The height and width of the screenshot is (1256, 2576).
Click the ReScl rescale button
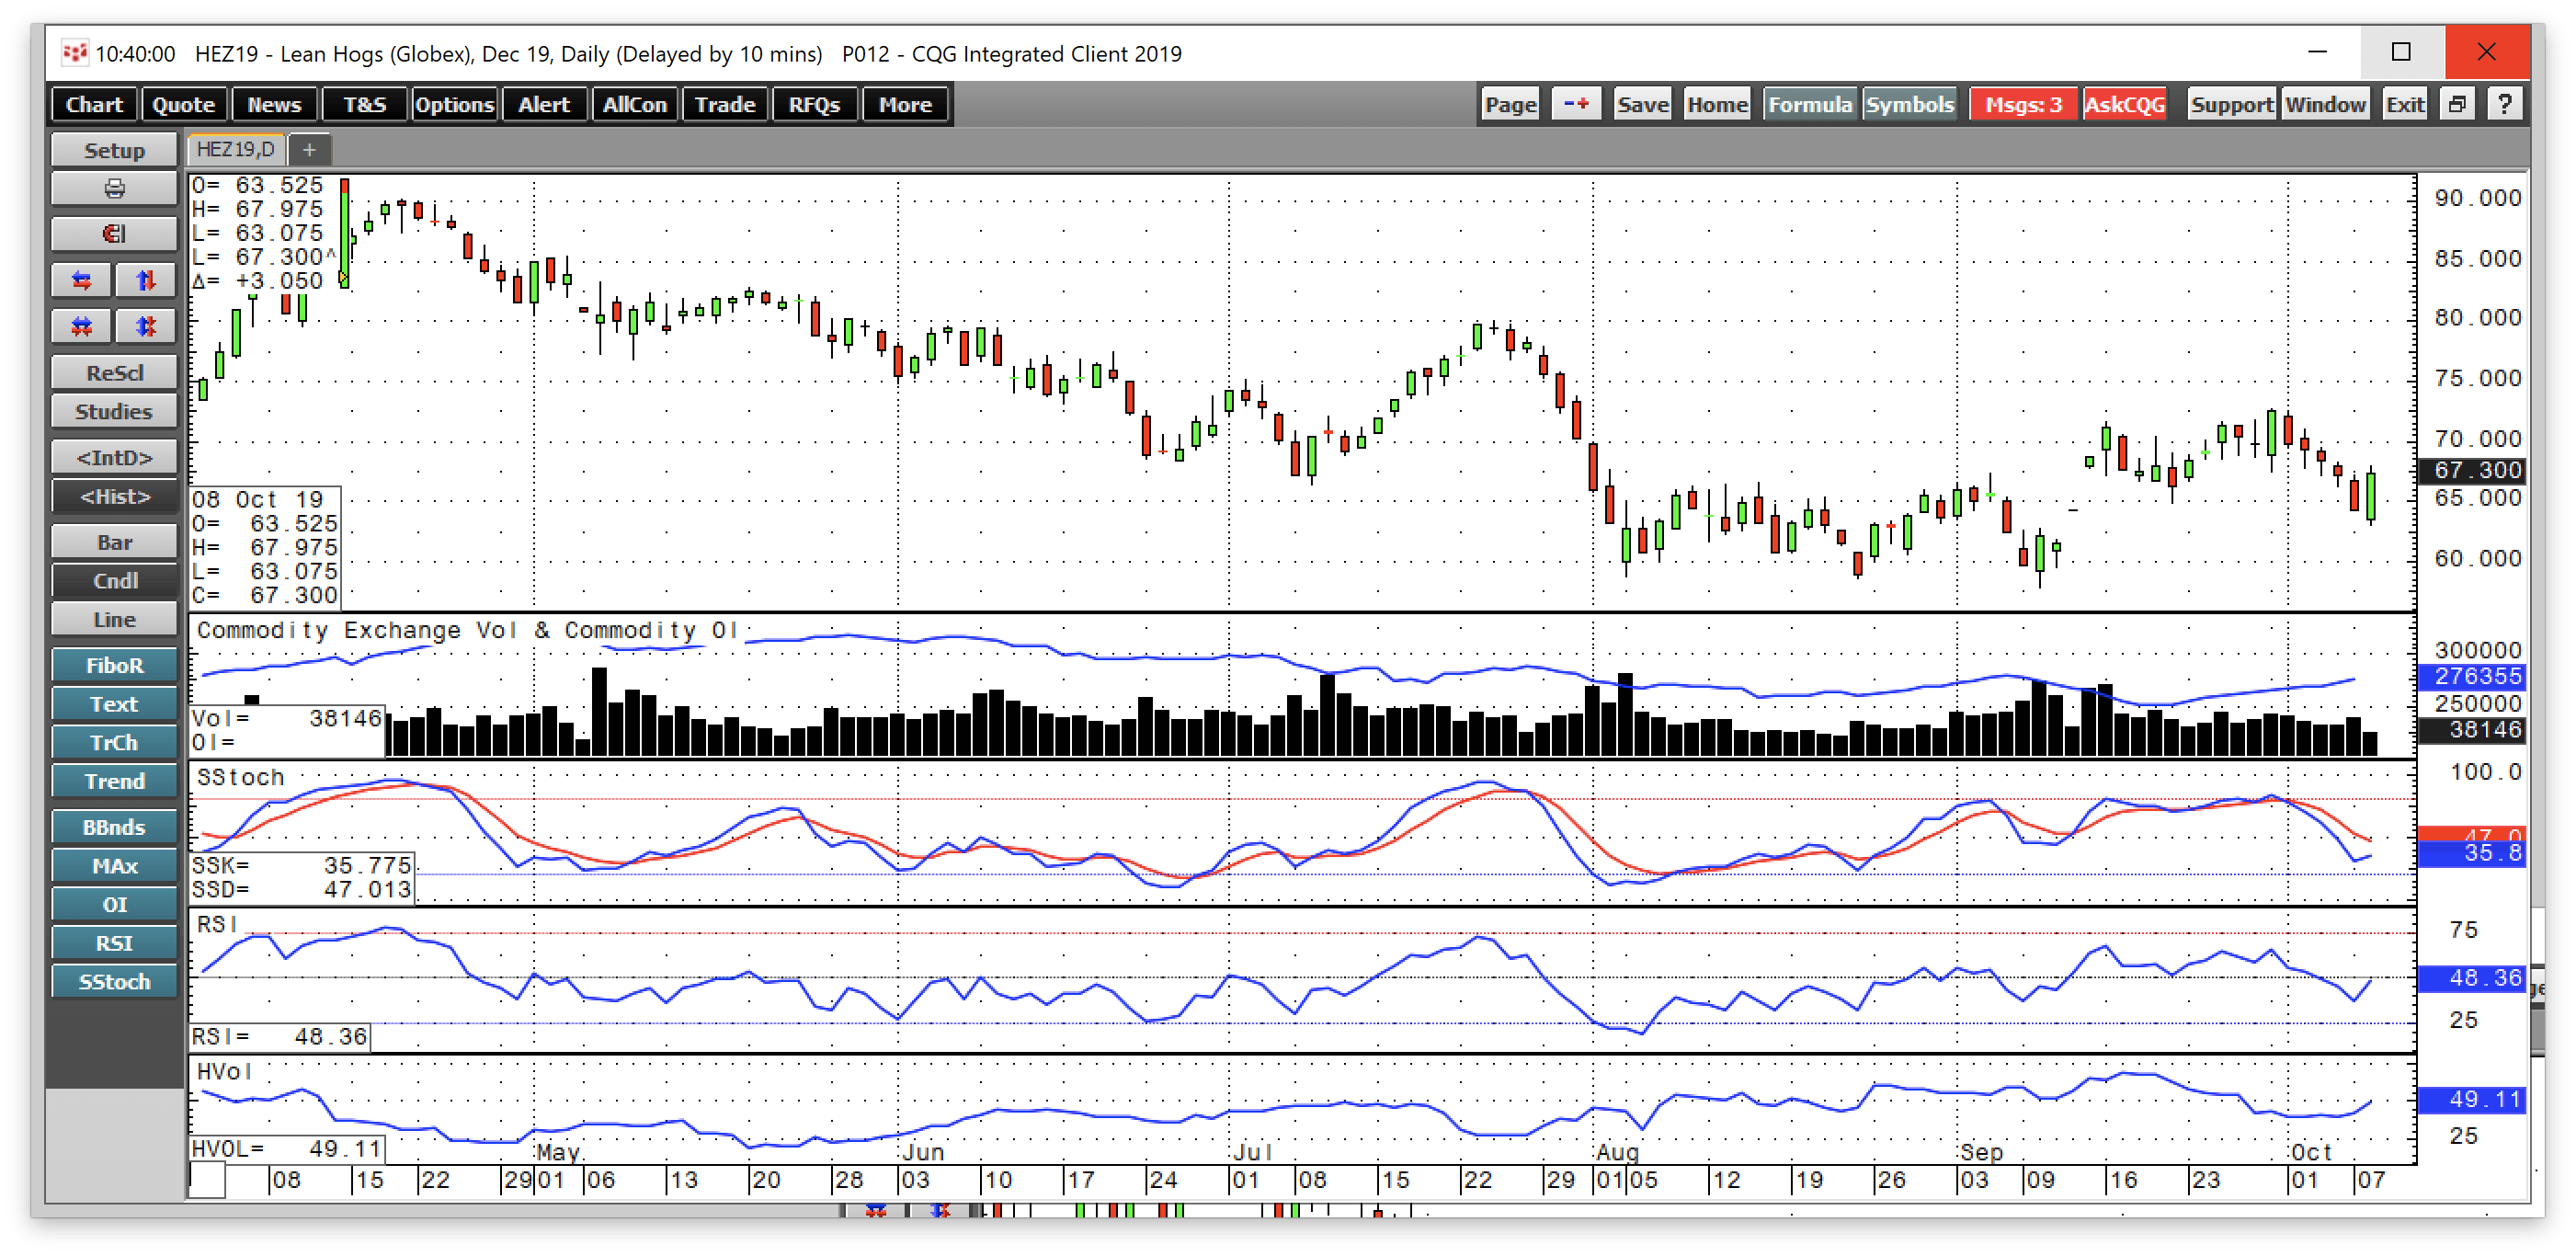[114, 373]
